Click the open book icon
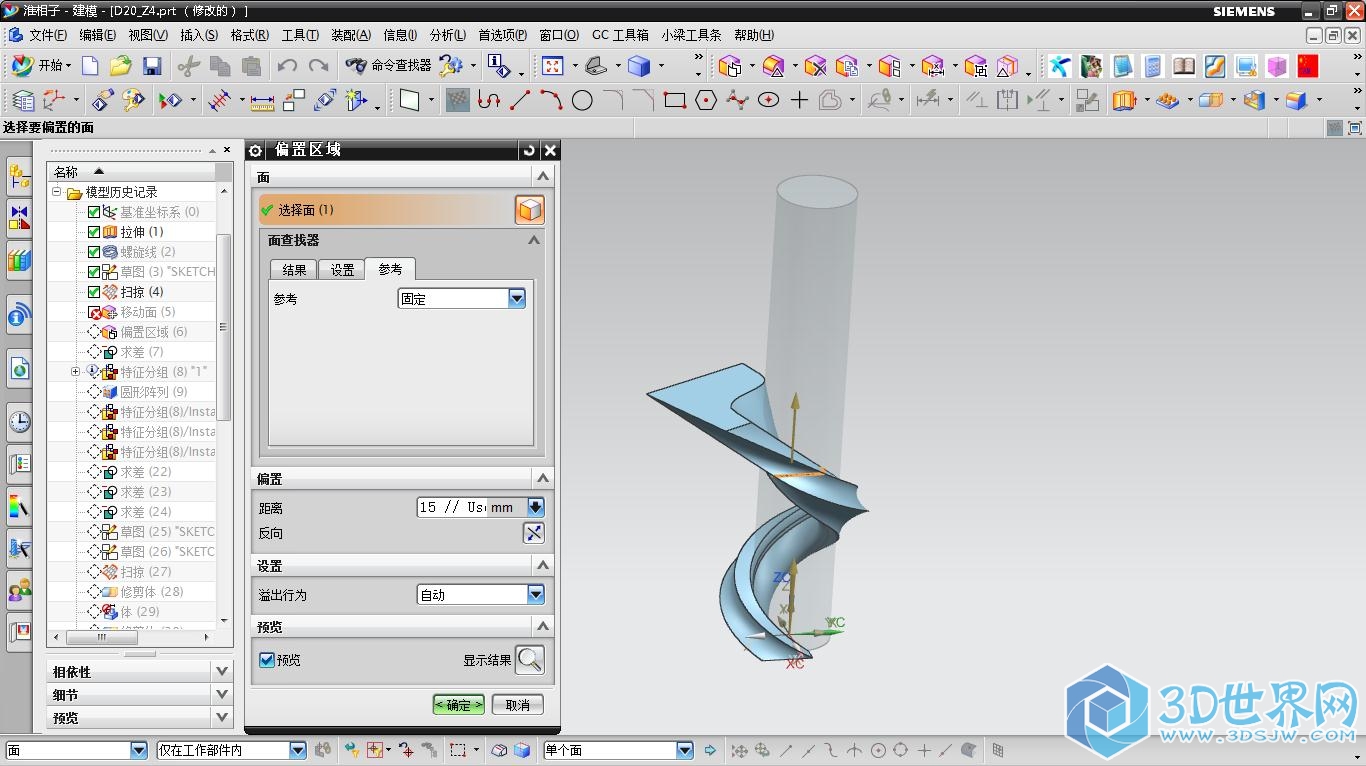Image resolution: width=1366 pixels, height=766 pixels. (x=1184, y=66)
